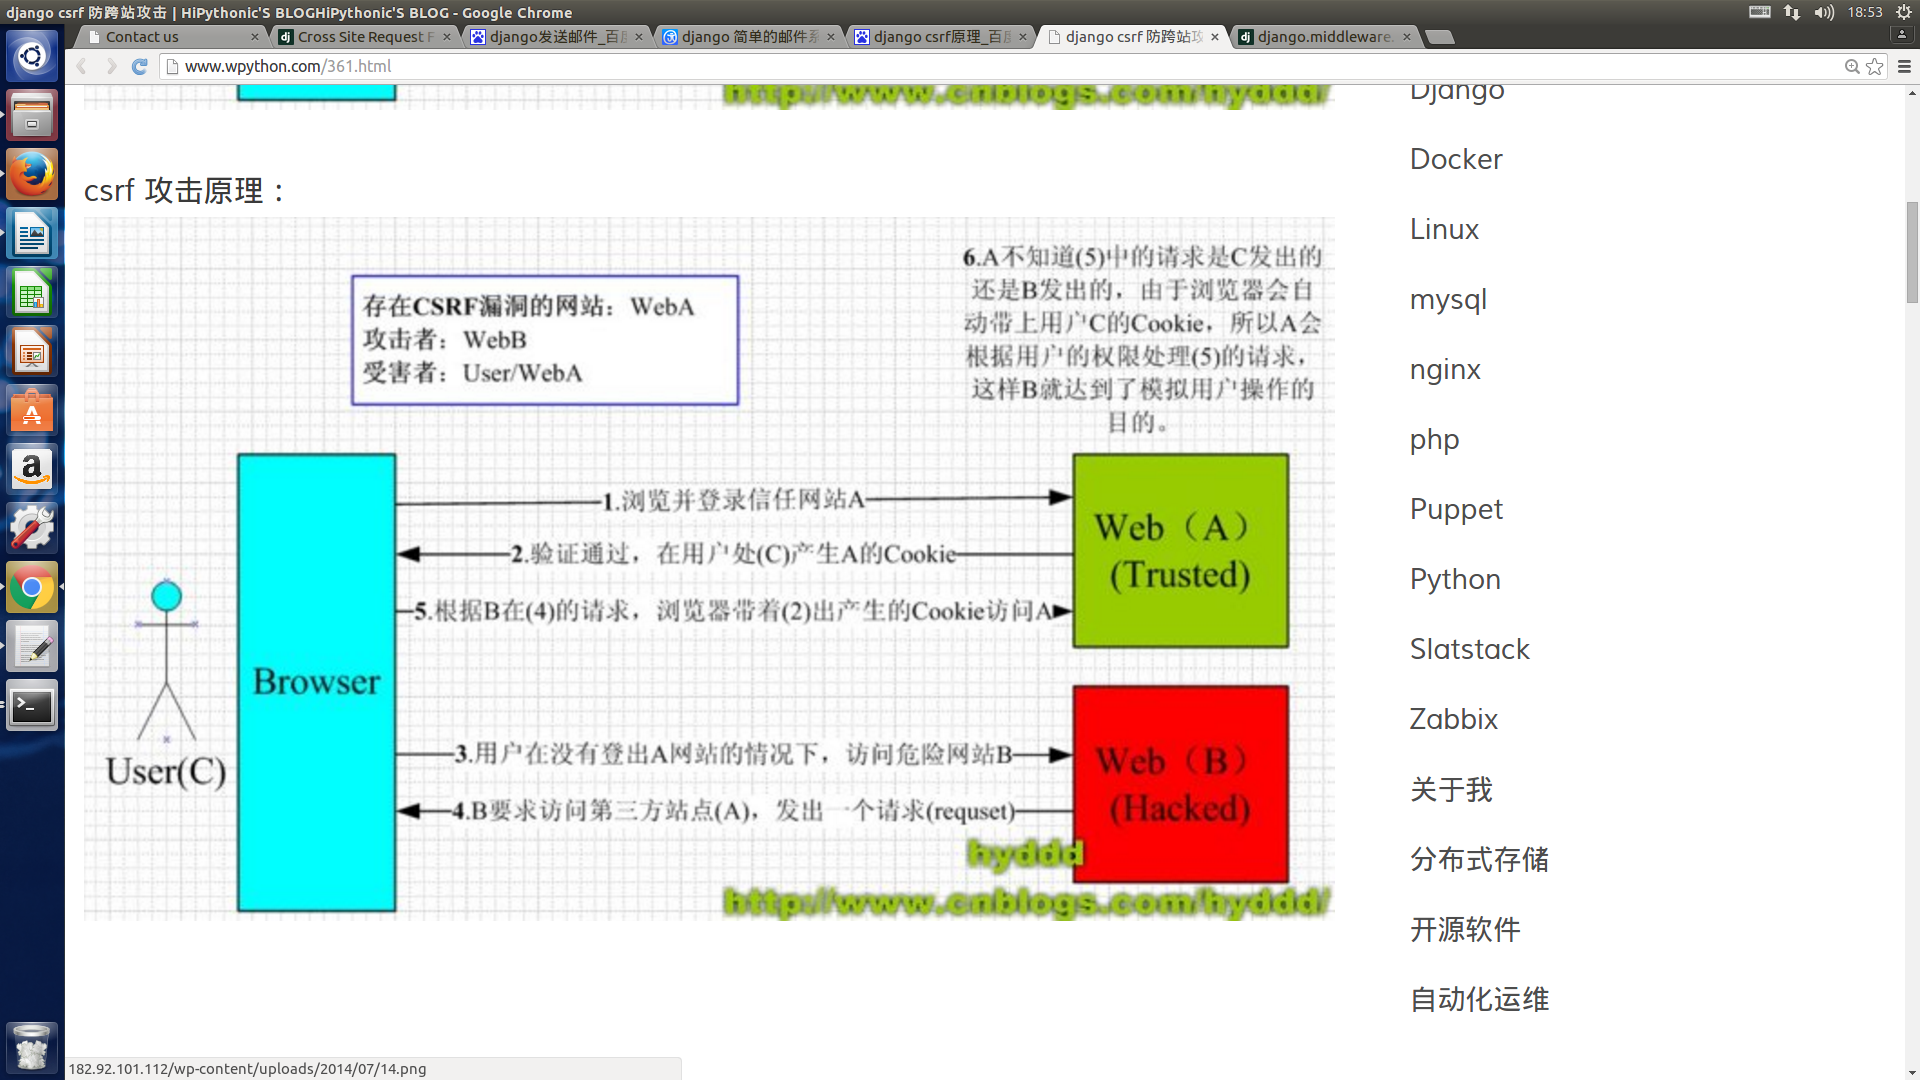Click the Amazon shopping icon in dock

32,468
